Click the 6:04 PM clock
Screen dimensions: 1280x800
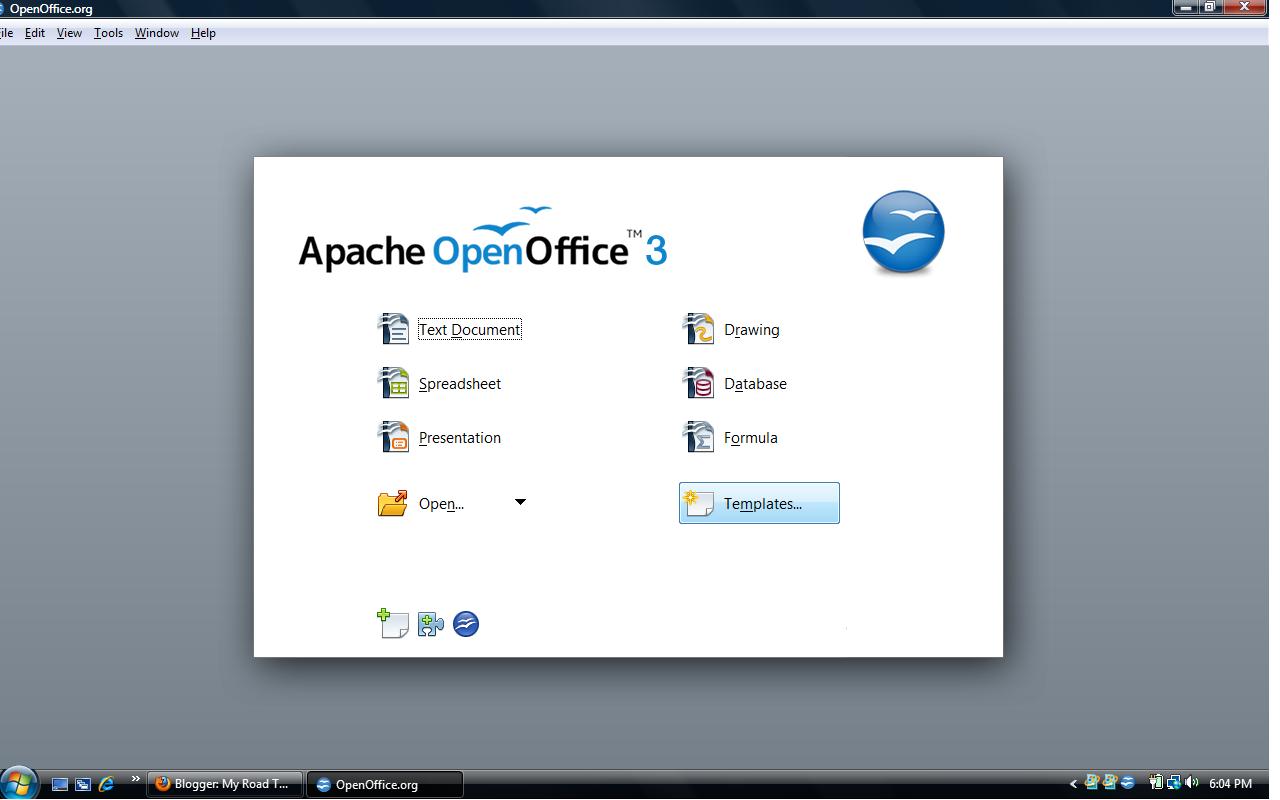[x=1230, y=784]
